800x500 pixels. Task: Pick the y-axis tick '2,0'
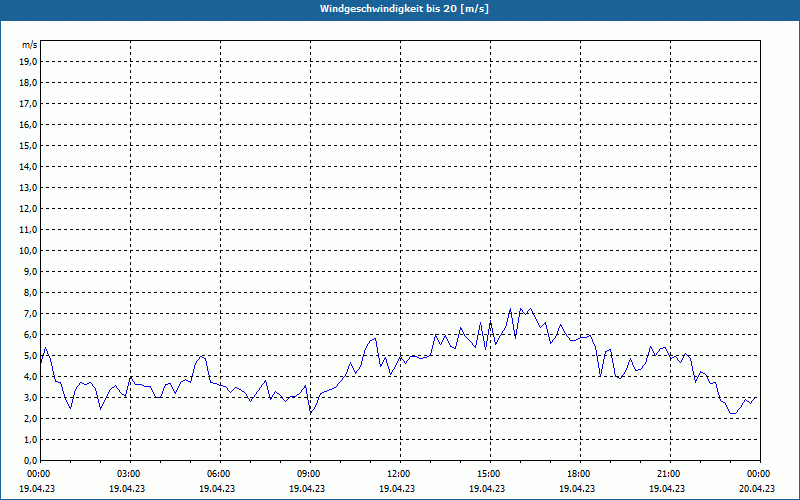(30, 418)
